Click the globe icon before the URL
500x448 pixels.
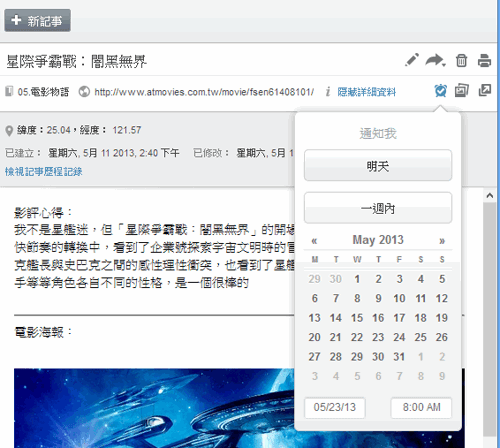[x=84, y=91]
